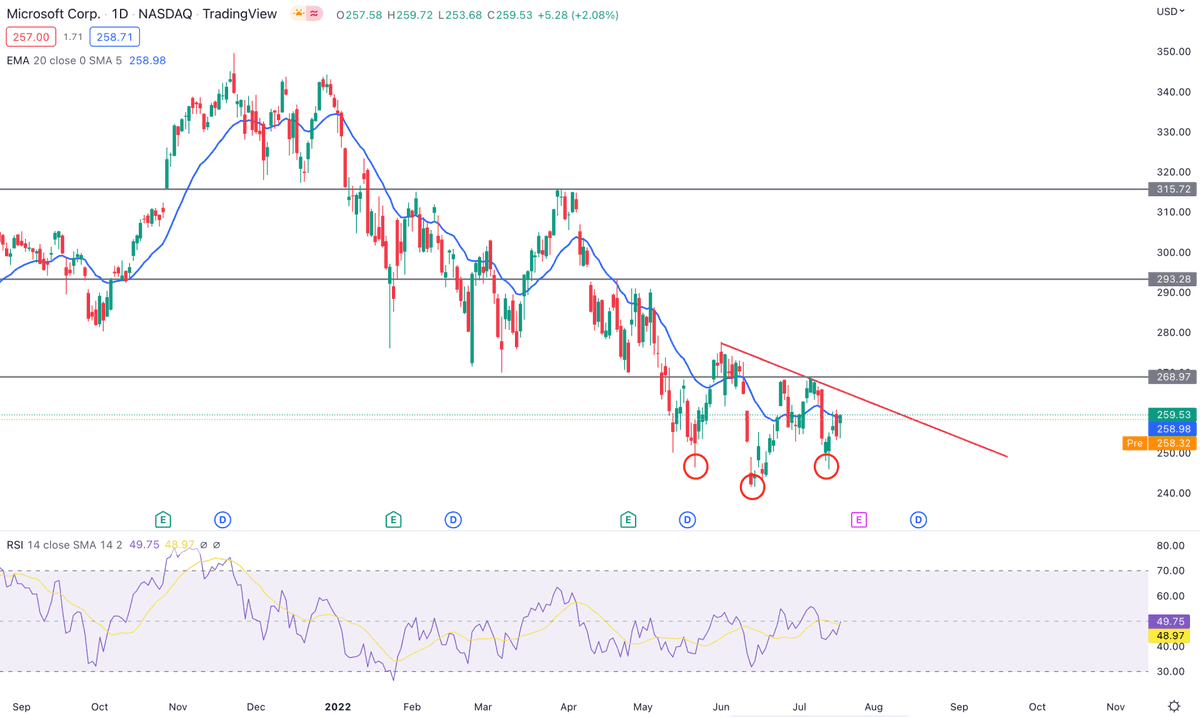The height and width of the screenshot is (717, 1200).
Task: Click the pink approximate-data indicator icon
Action: coord(314,15)
